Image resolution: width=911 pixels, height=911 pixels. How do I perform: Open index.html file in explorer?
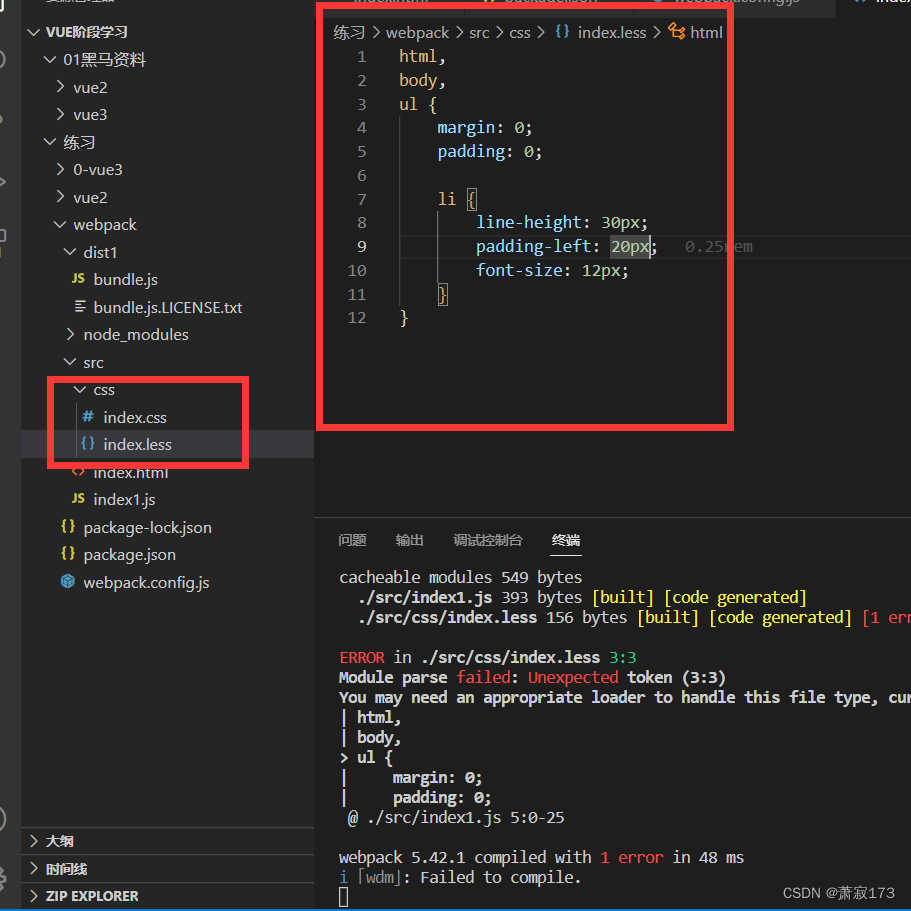(x=131, y=473)
